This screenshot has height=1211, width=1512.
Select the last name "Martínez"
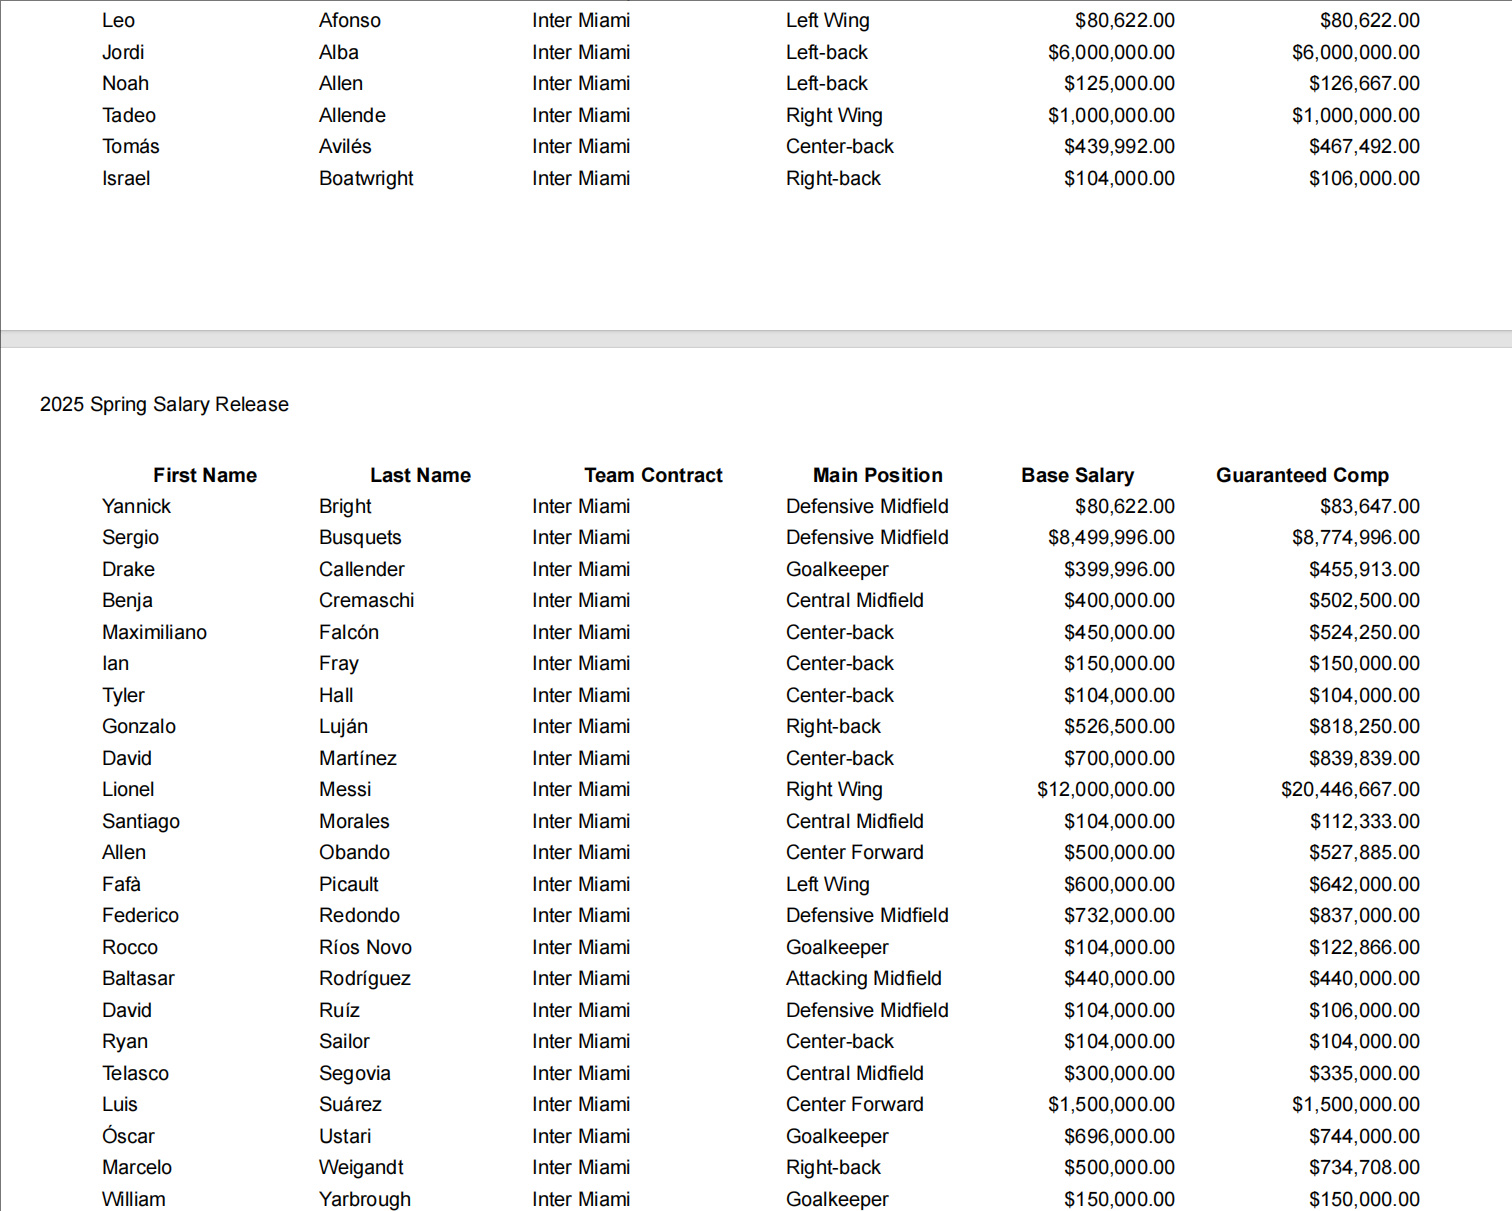point(358,758)
